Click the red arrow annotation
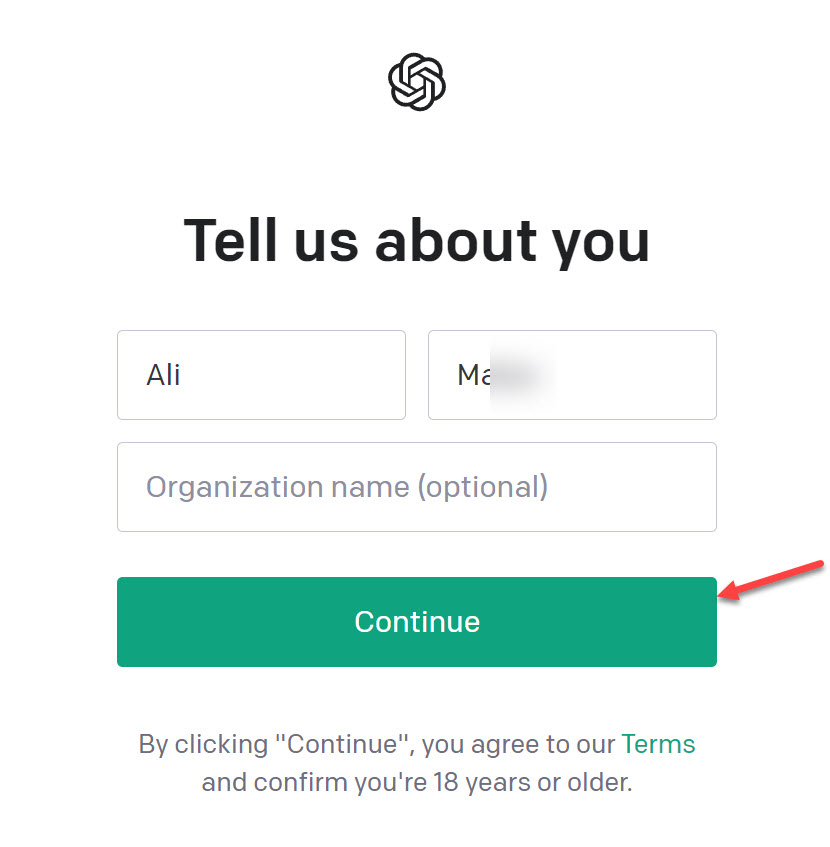Viewport: 830px width, 847px height. point(771,581)
